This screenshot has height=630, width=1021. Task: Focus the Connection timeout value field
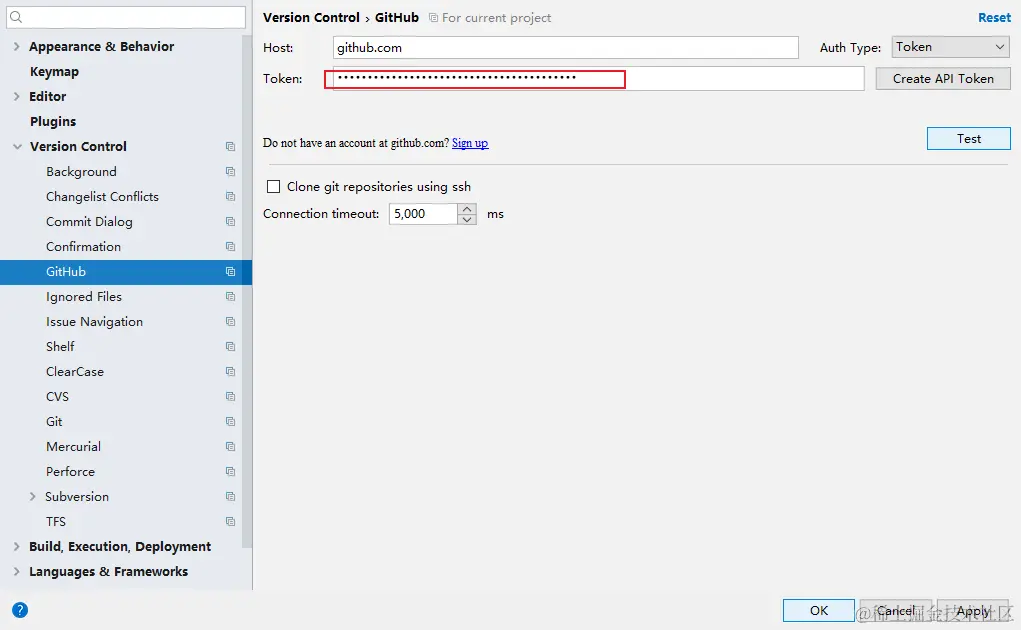(423, 214)
